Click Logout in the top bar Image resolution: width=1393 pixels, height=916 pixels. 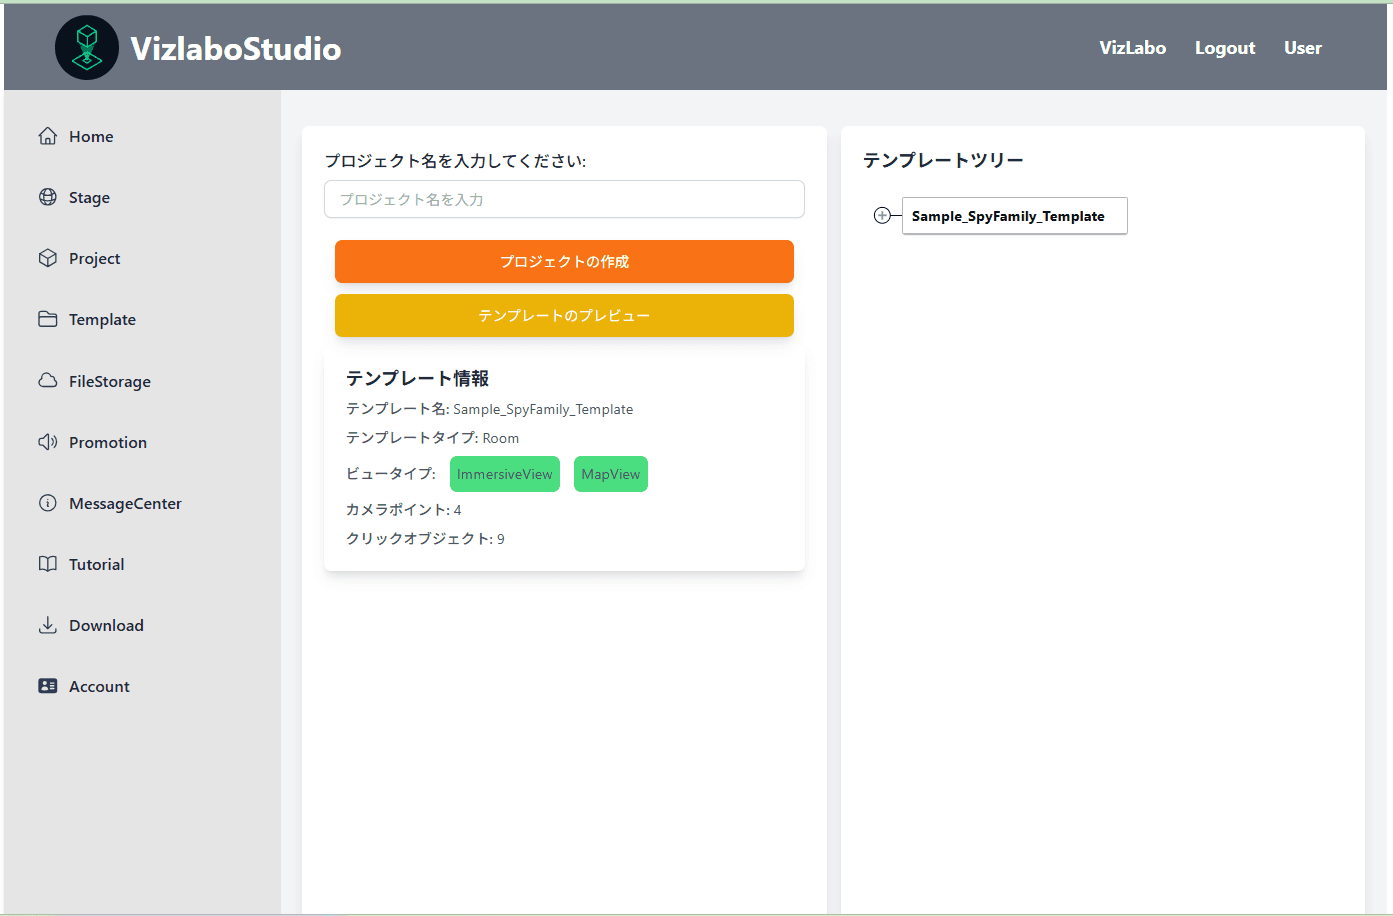pos(1224,48)
